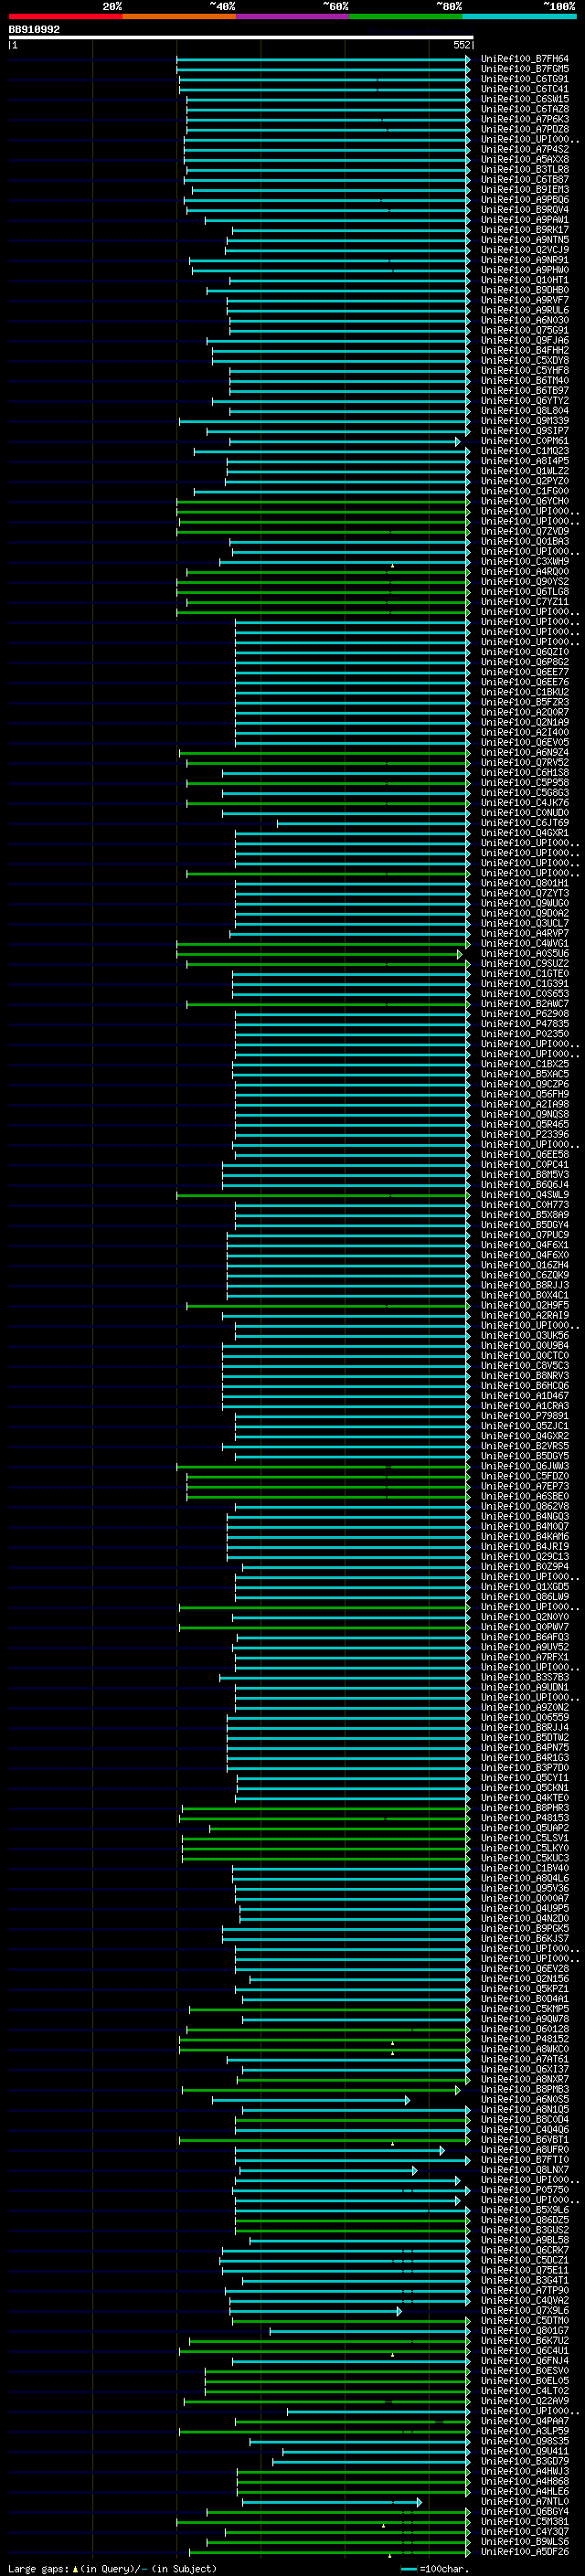585x2576 pixels.
Task: Select hit label UniRef100_C6SW15
Action: tap(524, 99)
